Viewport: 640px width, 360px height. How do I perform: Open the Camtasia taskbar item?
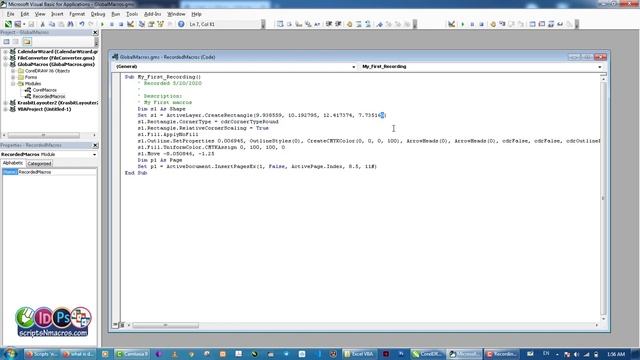[x=132, y=354]
